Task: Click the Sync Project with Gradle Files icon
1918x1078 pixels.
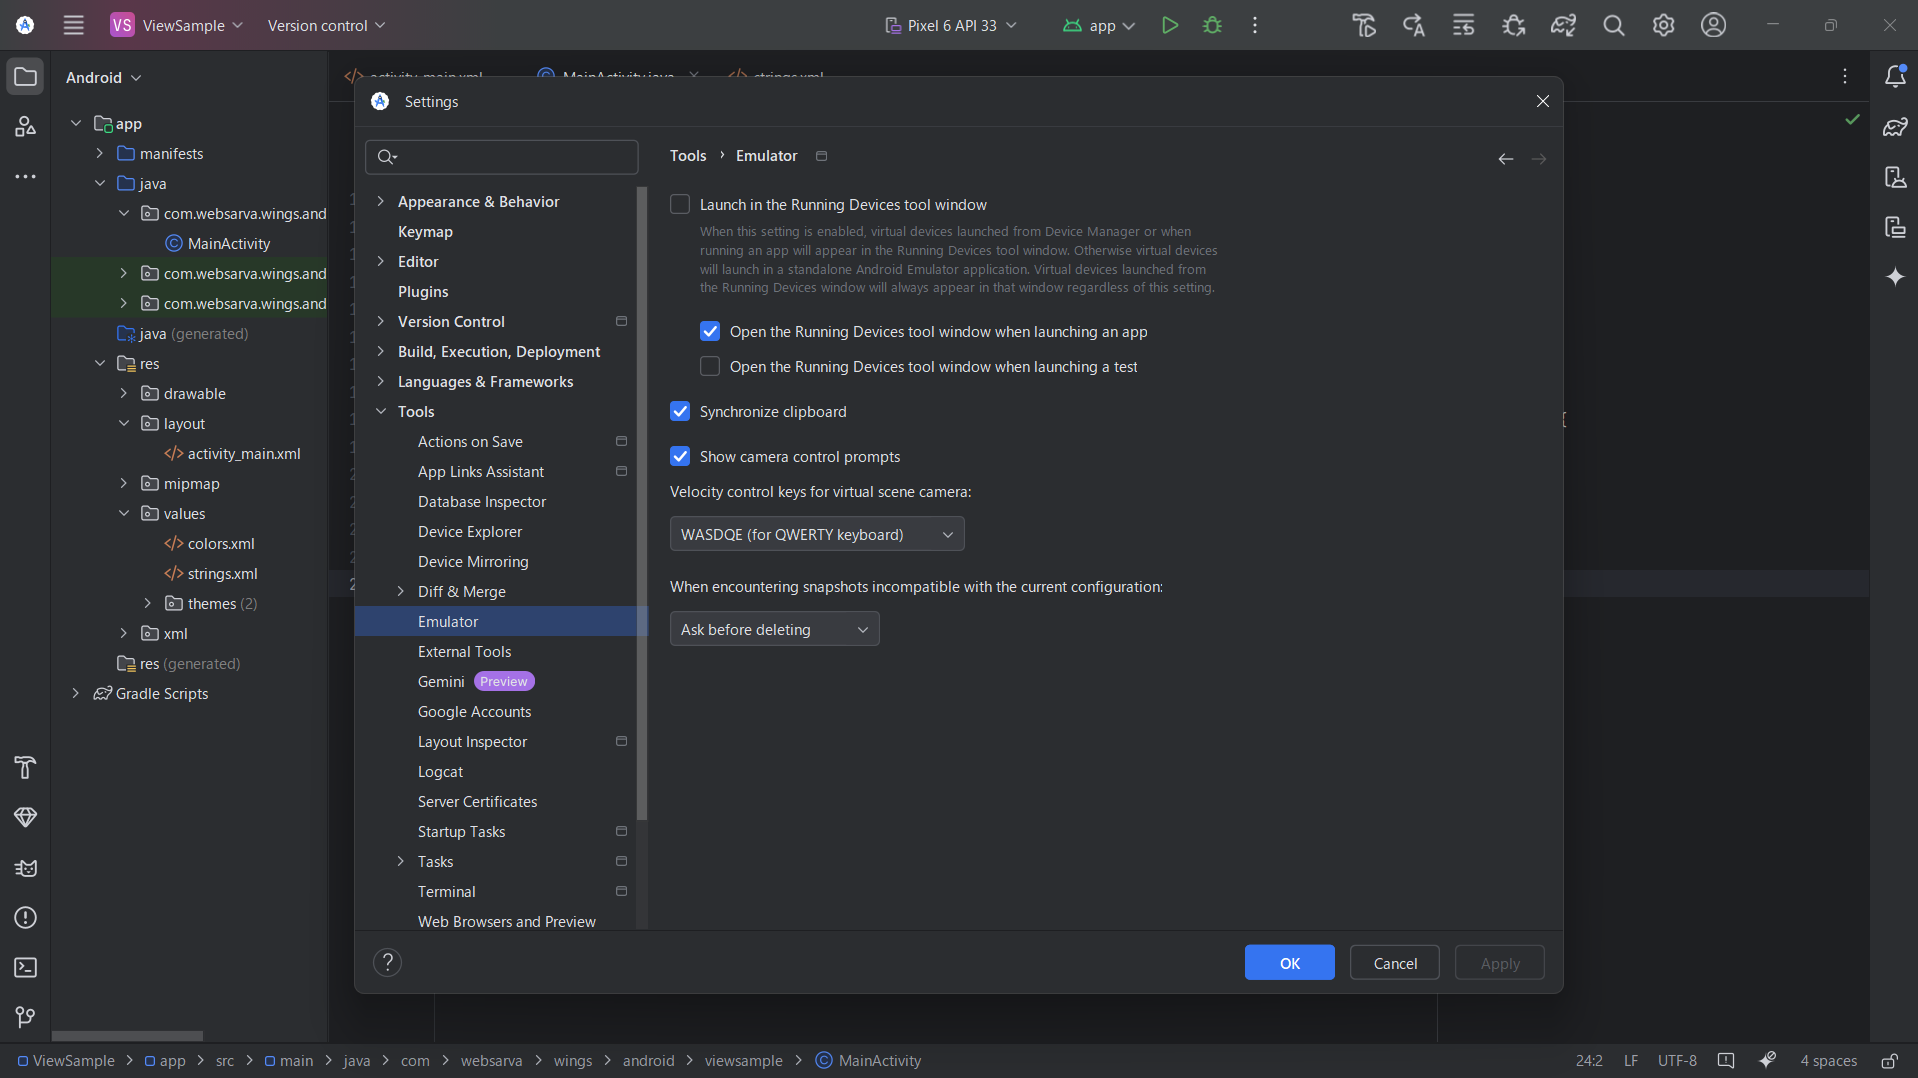Action: (x=1563, y=25)
